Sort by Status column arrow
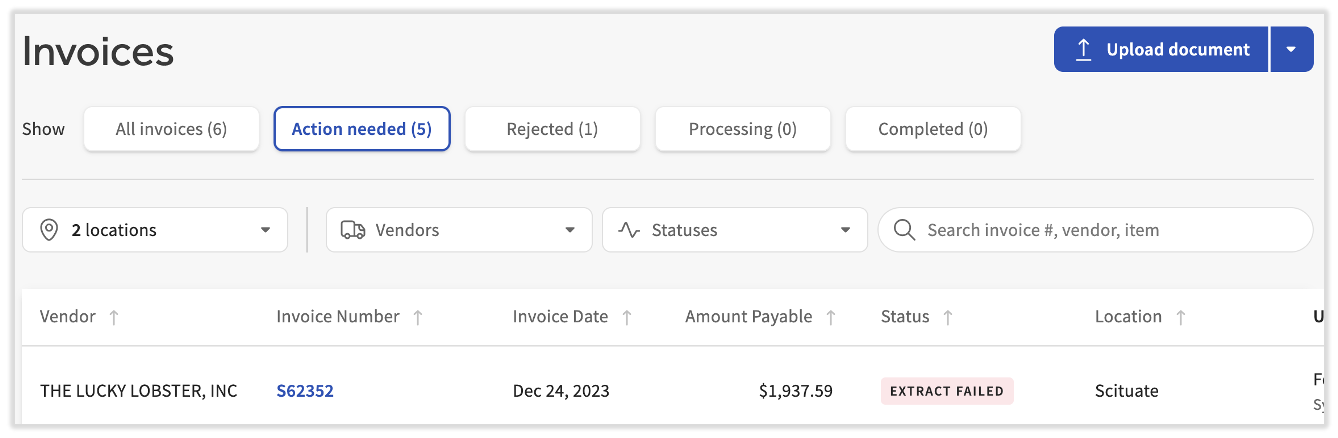Viewport: 1338px width, 438px height. pyautogui.click(x=948, y=317)
